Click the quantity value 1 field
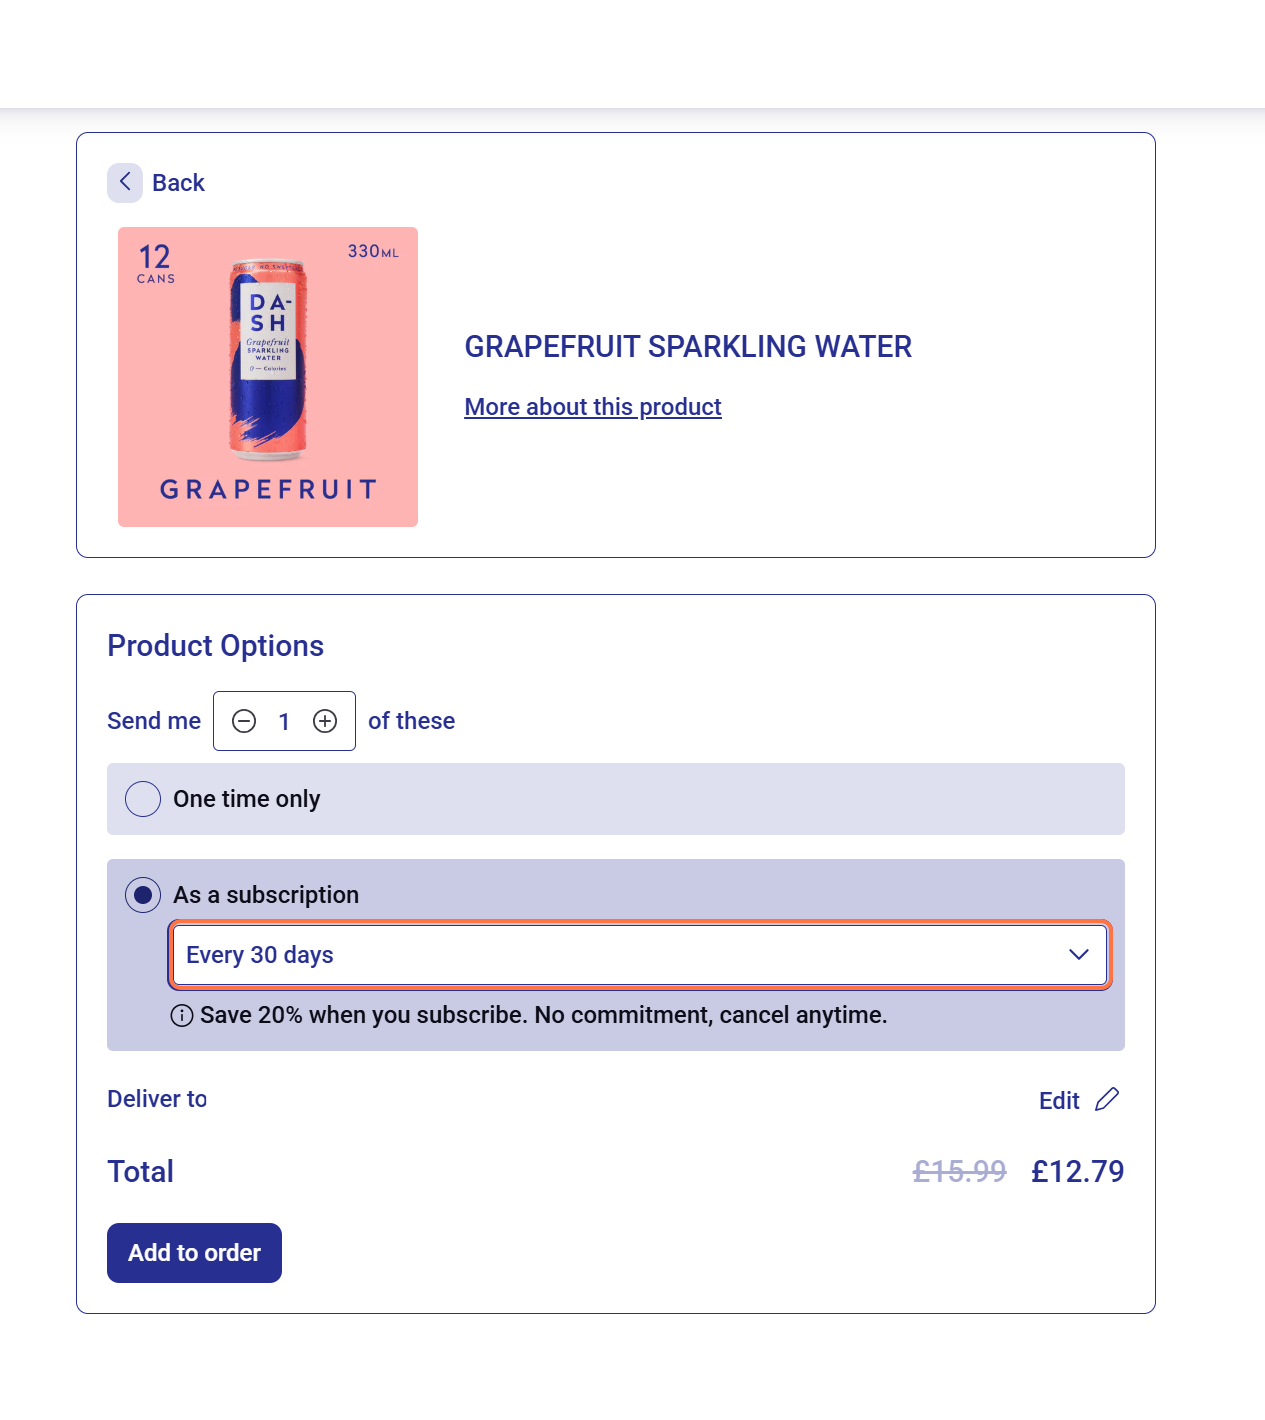Screen dimensions: 1265x1420 pyautogui.click(x=284, y=721)
